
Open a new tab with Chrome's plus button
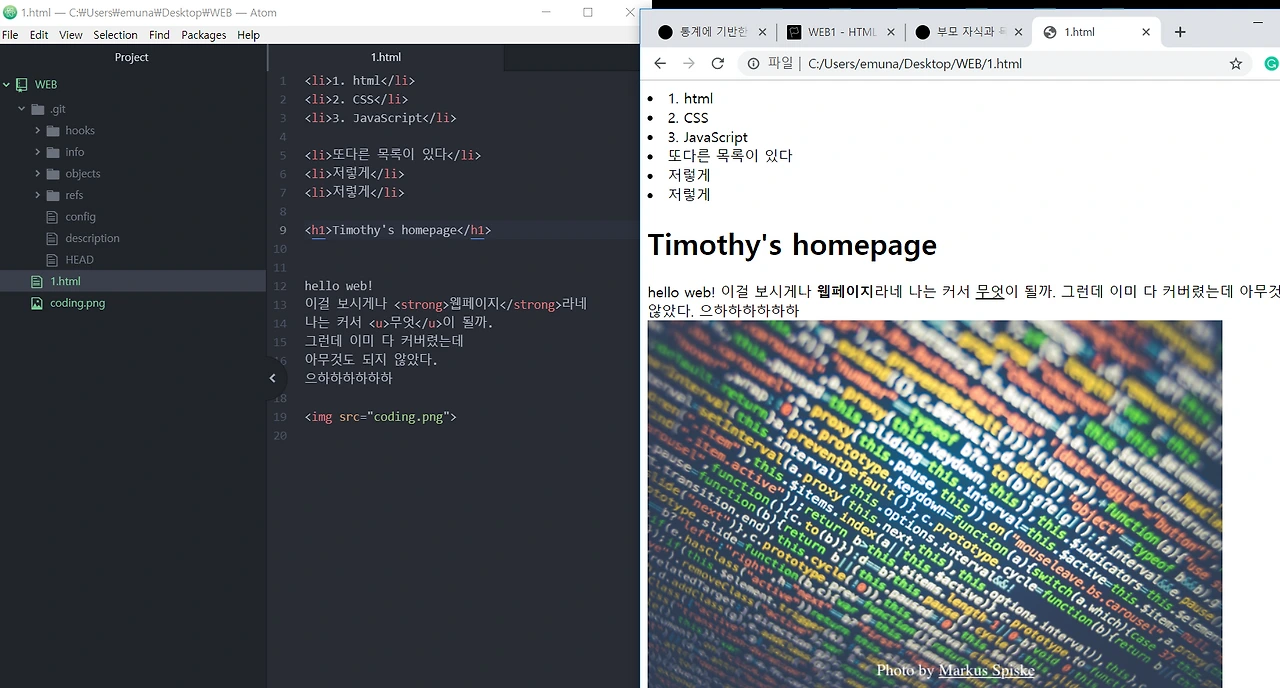(x=1180, y=31)
